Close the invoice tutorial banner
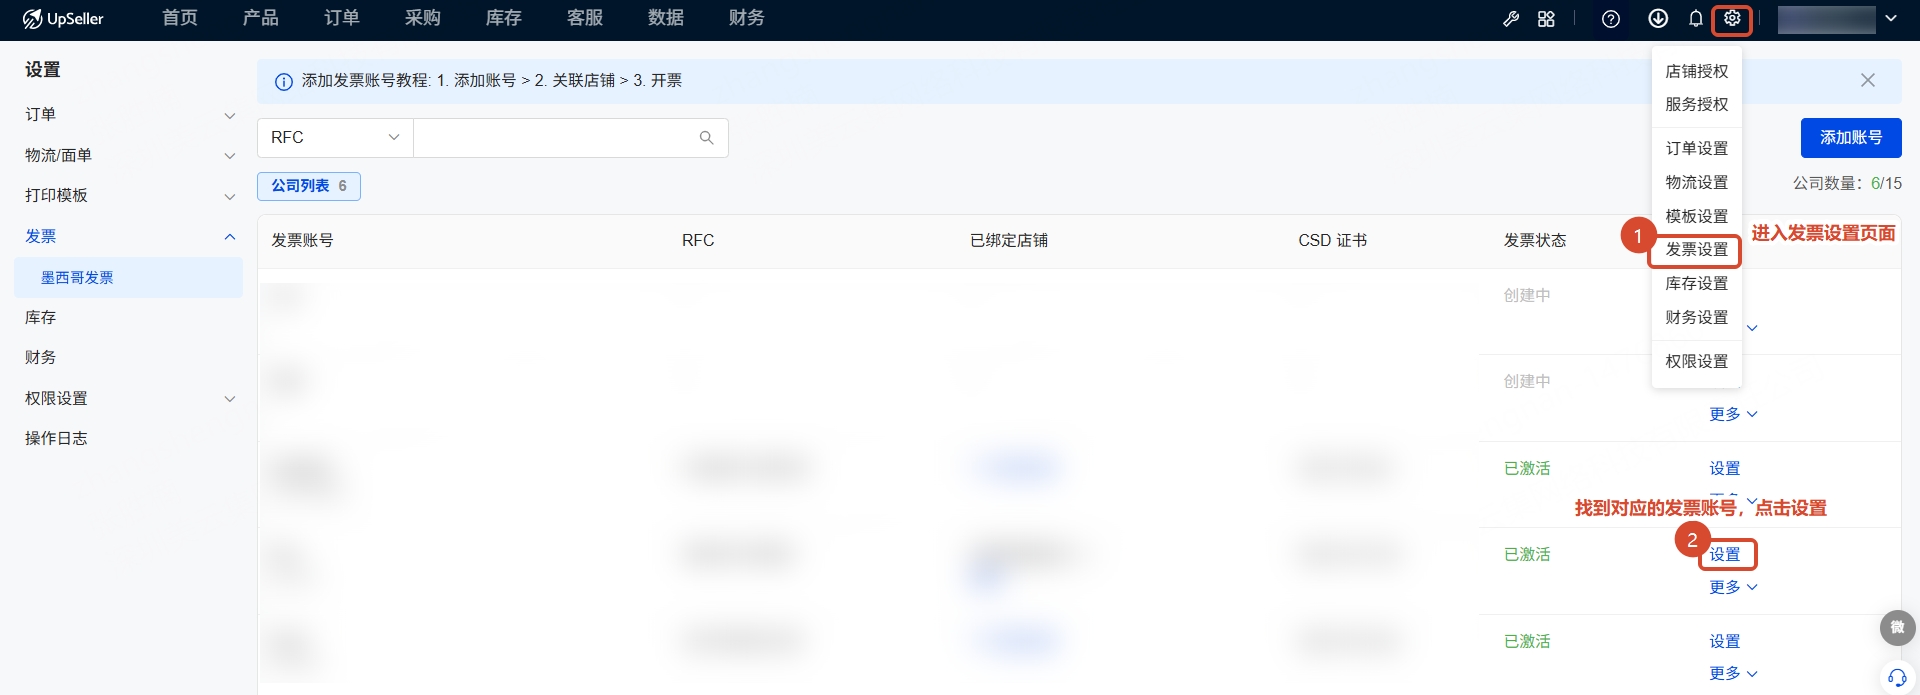 (1867, 80)
